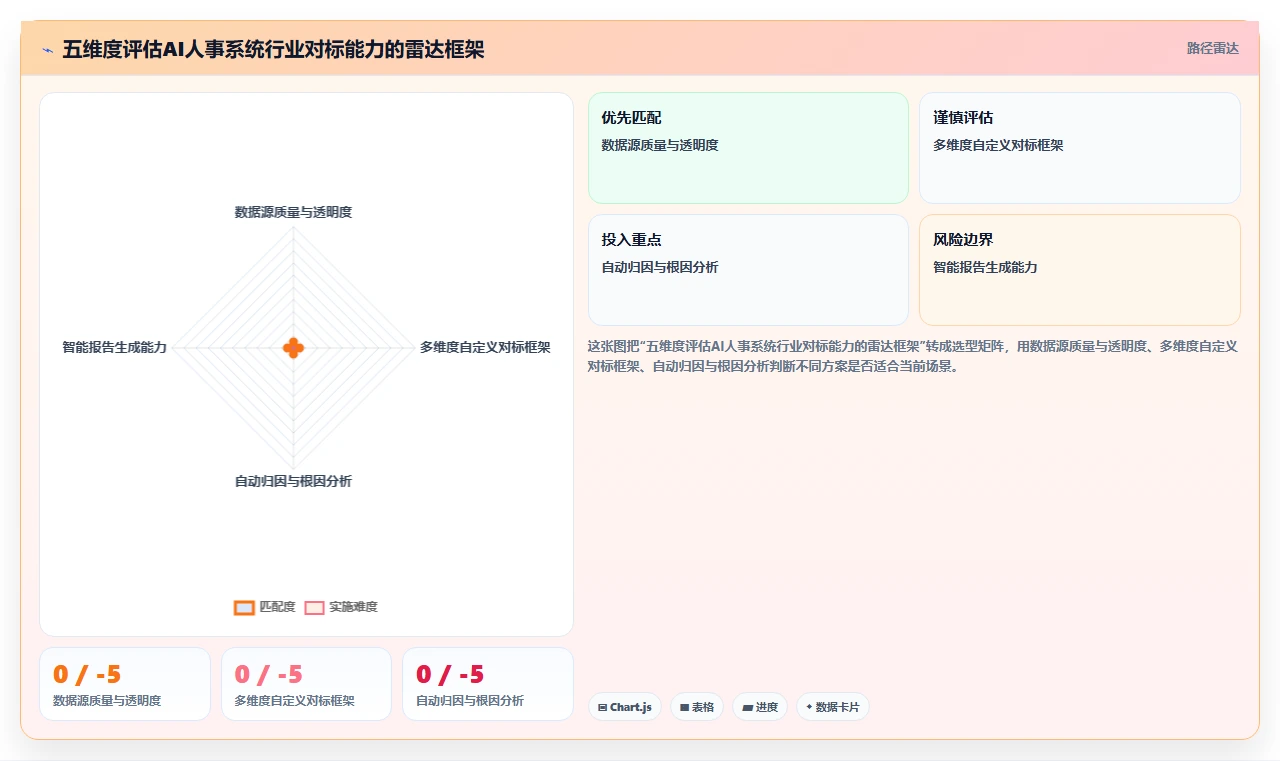Image resolution: width=1280 pixels, height=761 pixels.
Task: Toggle the 实施难度 legend item
Action: tap(341, 607)
